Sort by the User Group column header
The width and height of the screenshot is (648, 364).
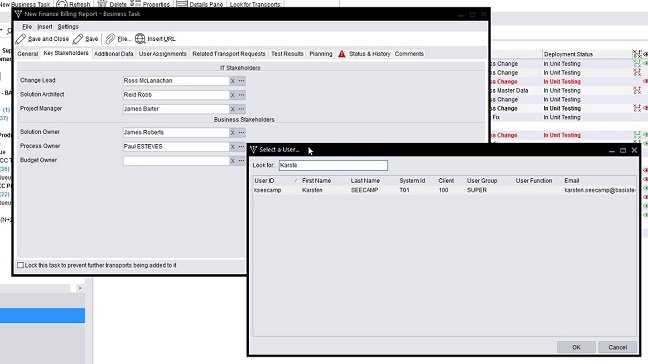point(489,181)
